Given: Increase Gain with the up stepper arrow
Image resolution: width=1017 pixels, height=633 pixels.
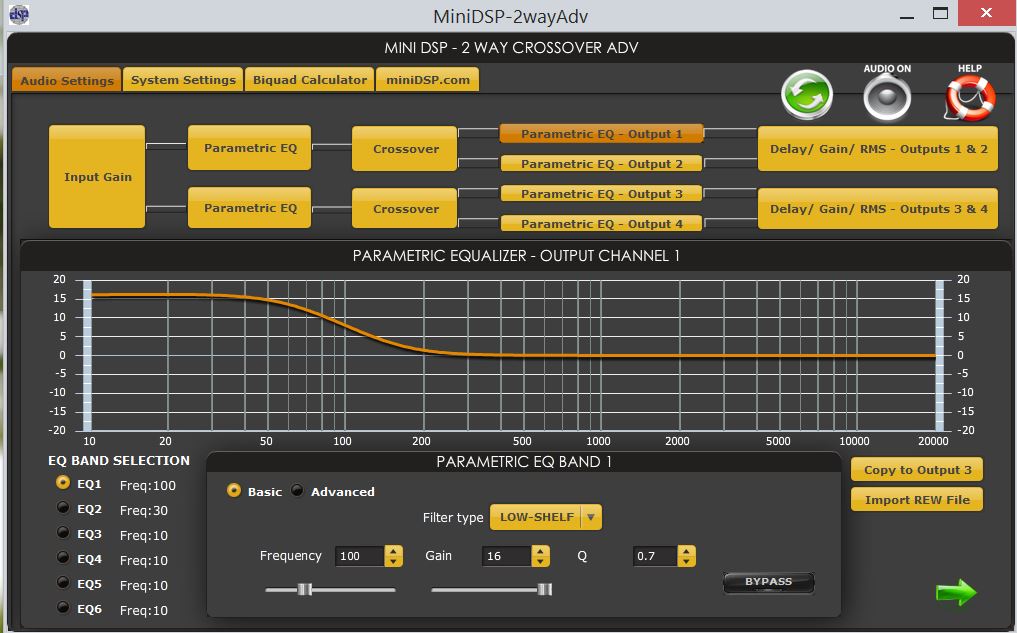Looking at the screenshot, I should pos(540,550).
